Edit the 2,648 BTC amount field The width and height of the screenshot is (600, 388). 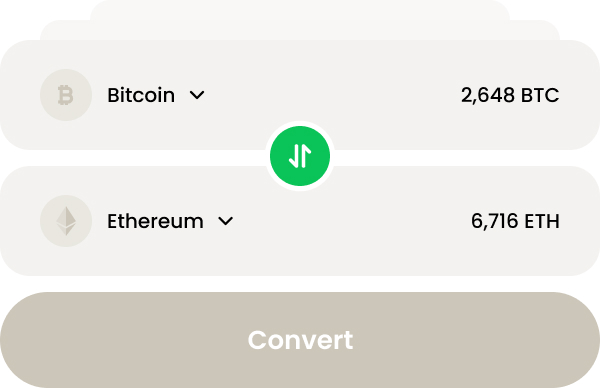pos(510,95)
